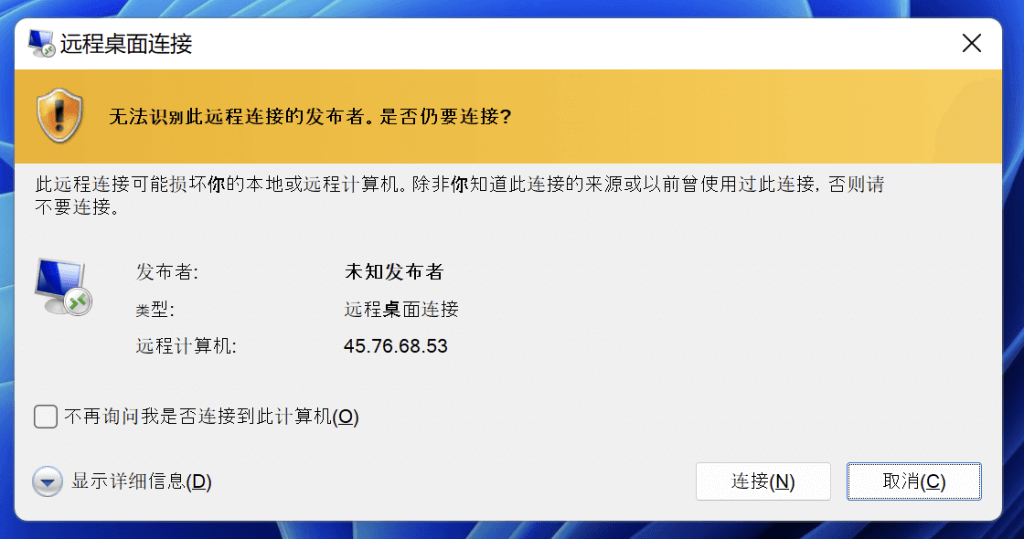Click the Remote Desktop icon in title bar
Screen dimensions: 1024x539
click(41, 44)
